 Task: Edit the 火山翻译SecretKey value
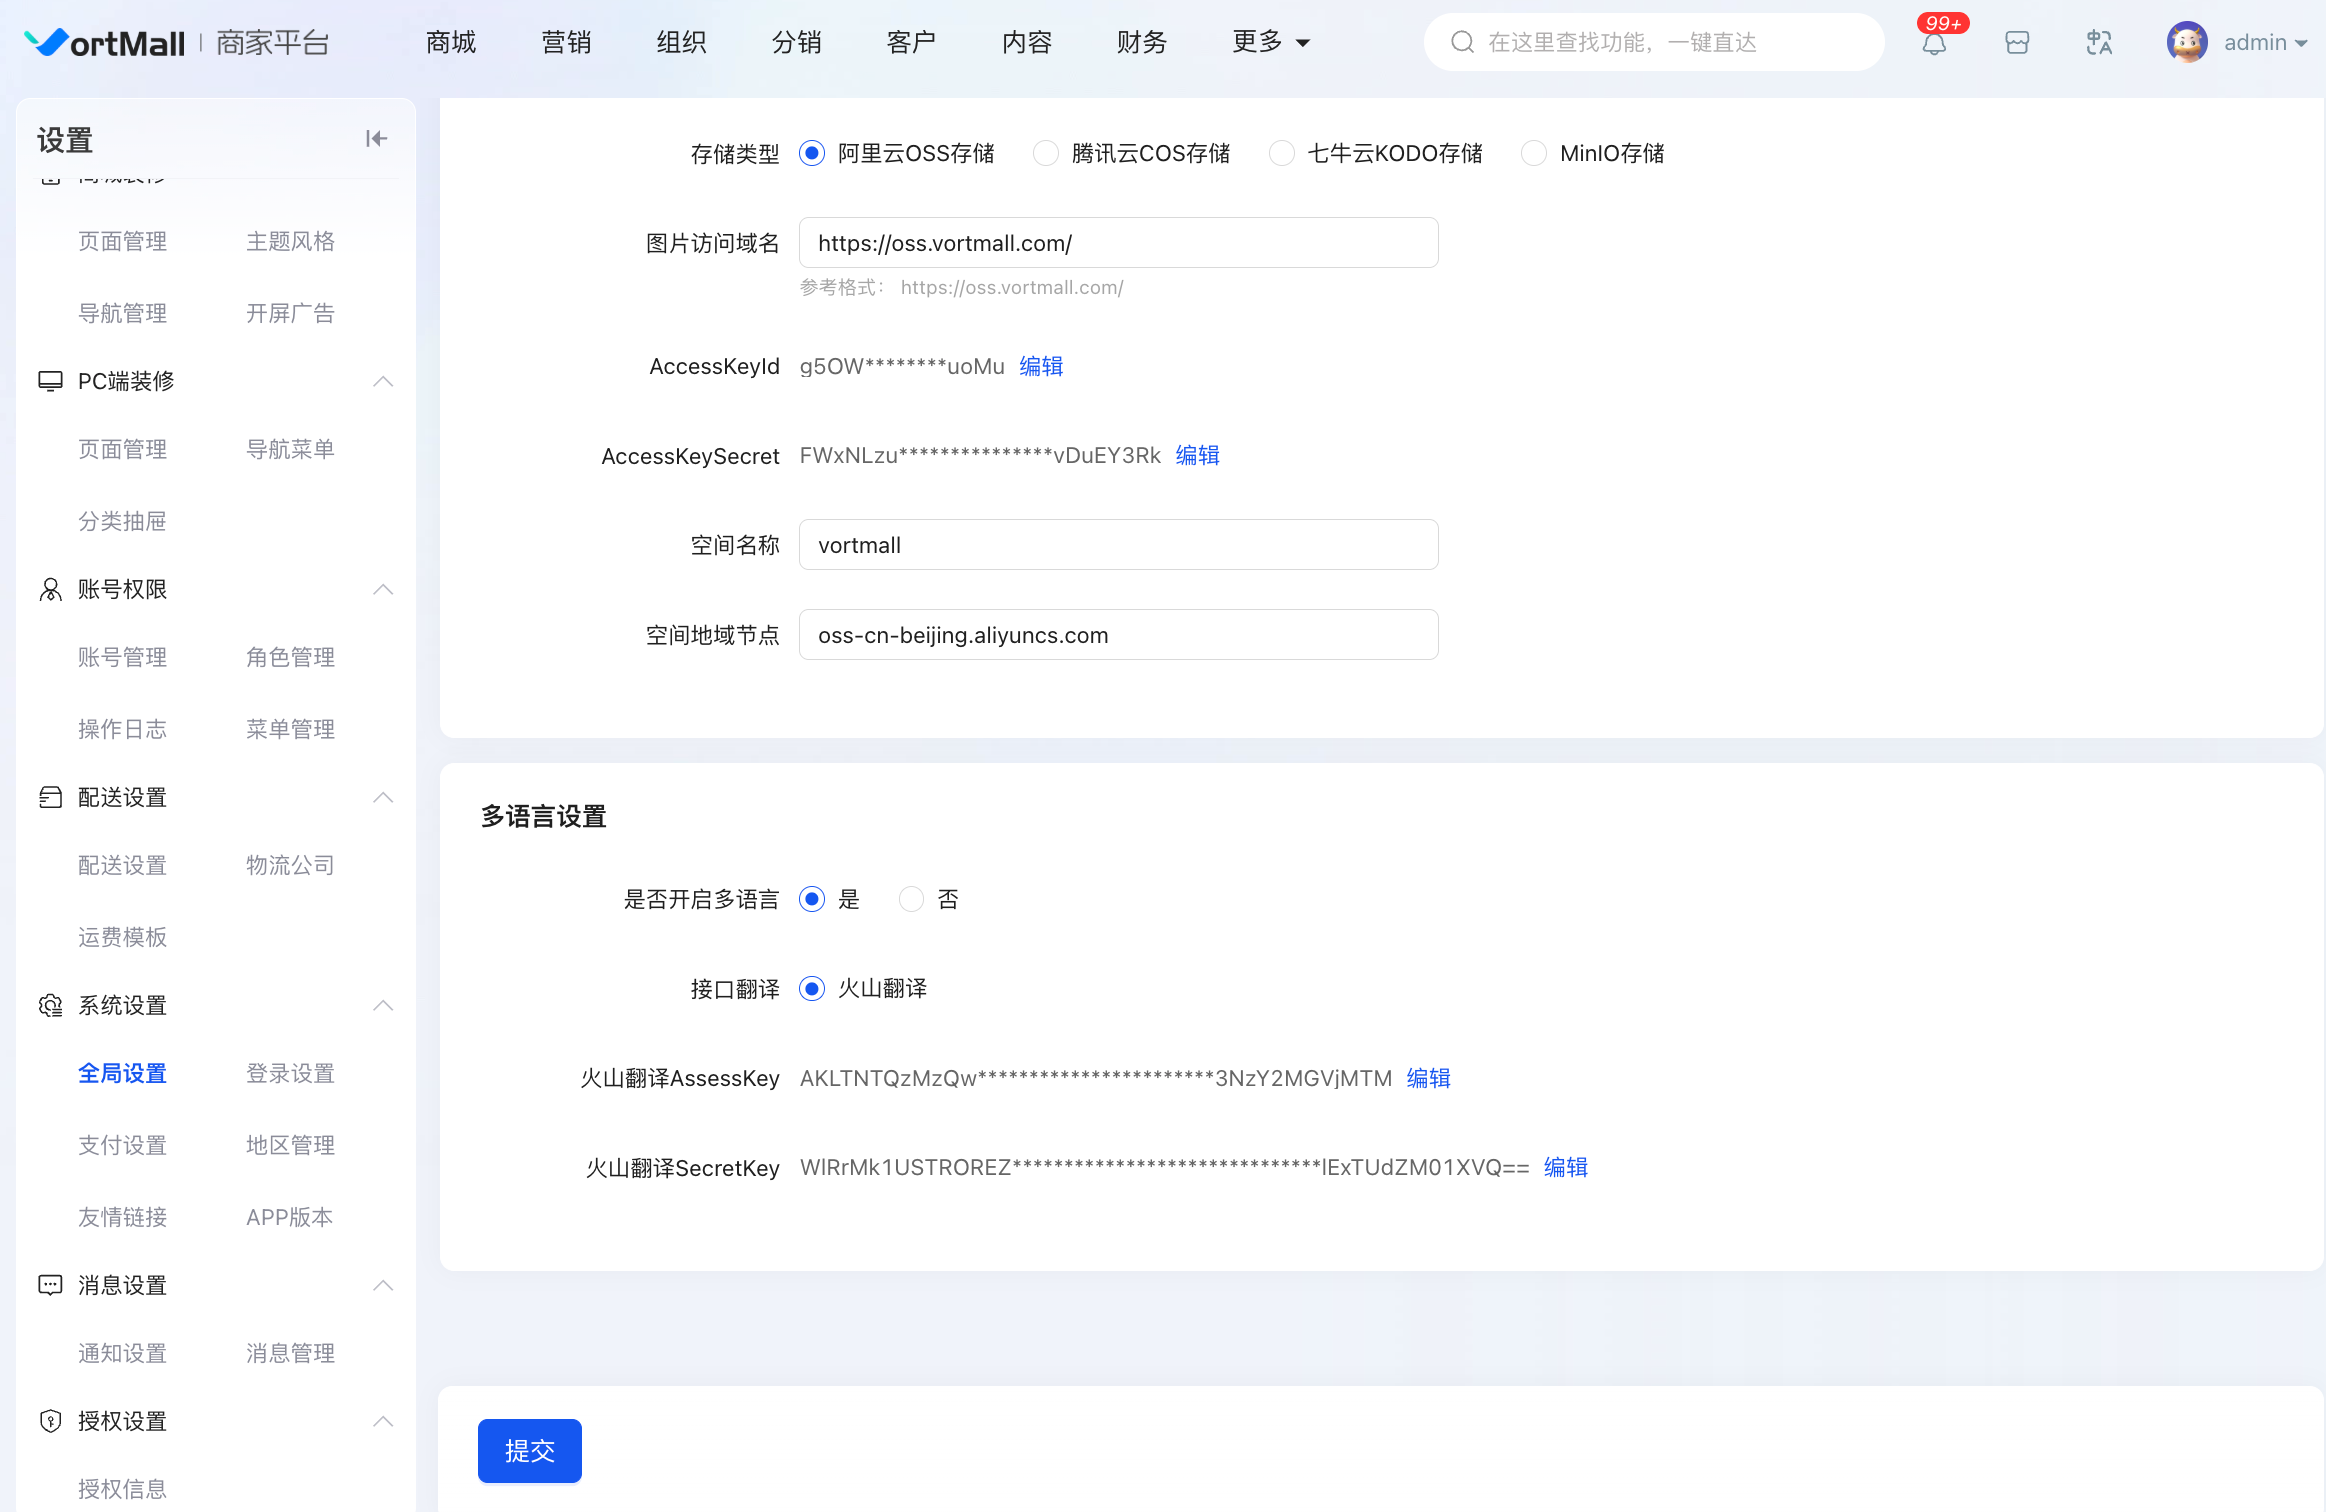(1565, 1168)
